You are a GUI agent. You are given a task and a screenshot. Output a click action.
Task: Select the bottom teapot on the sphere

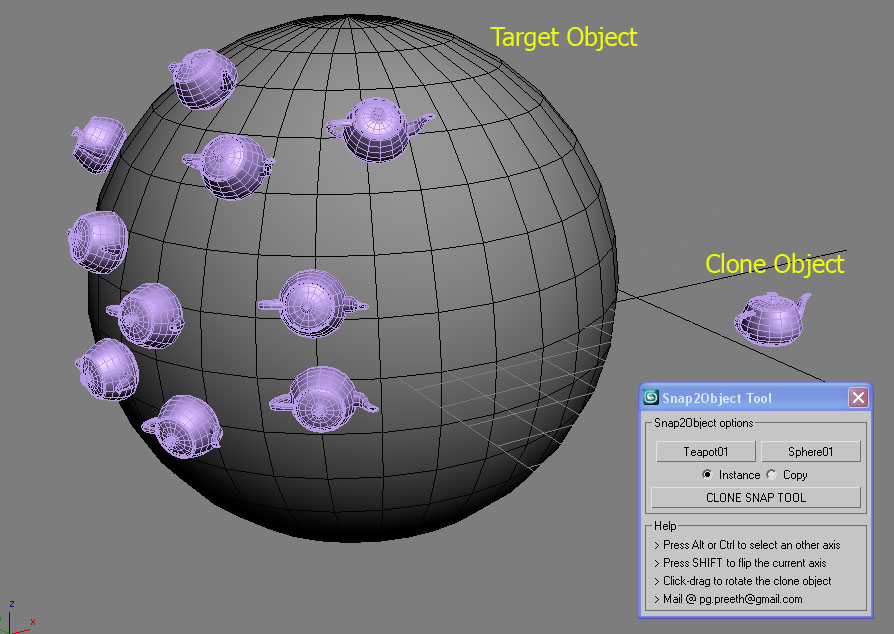pyautogui.click(x=185, y=427)
